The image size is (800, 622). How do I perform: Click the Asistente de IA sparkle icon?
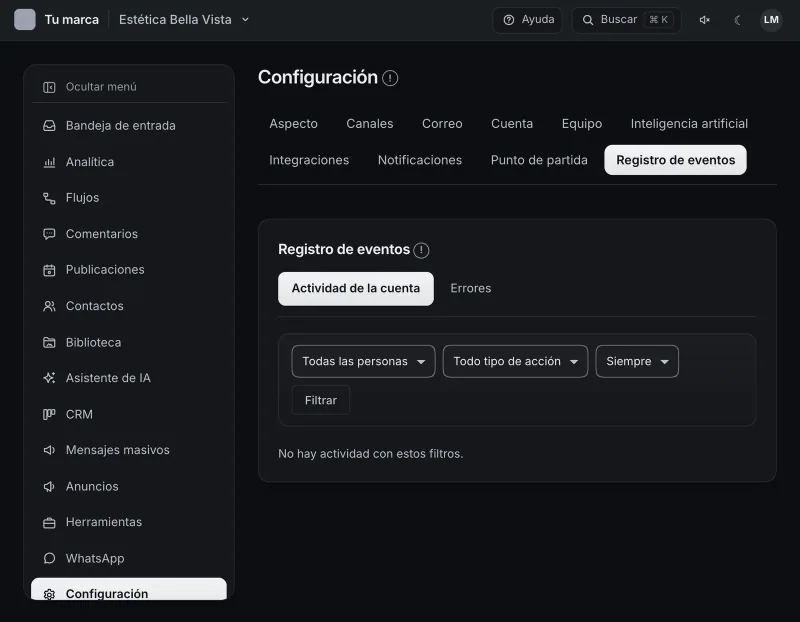(x=49, y=378)
